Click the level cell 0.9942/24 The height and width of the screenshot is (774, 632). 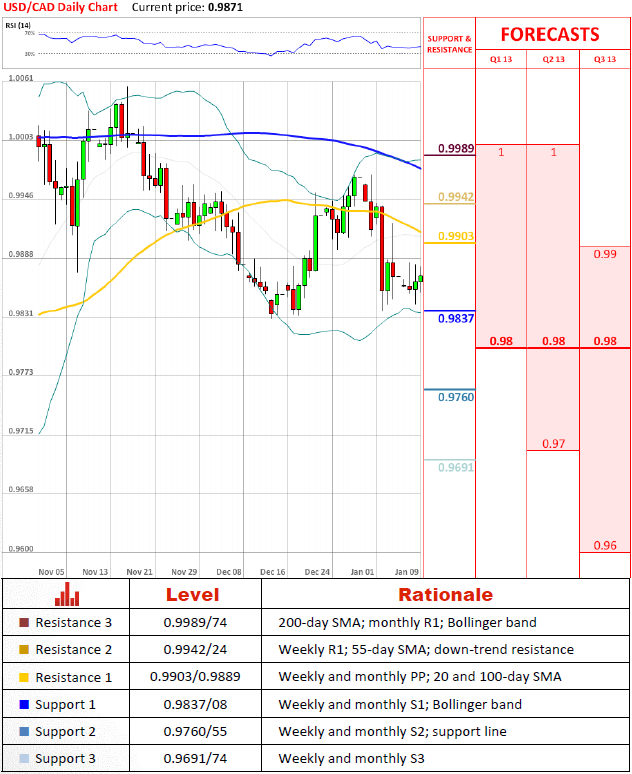pos(195,650)
